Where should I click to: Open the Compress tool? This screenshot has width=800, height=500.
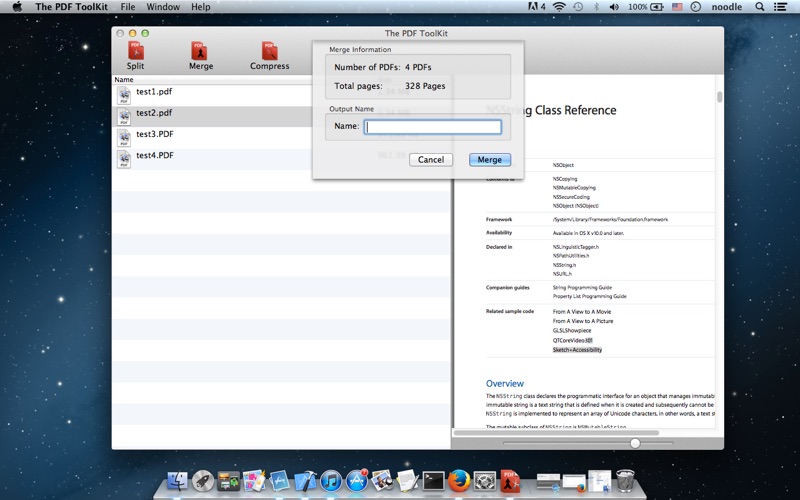pyautogui.click(x=269, y=56)
